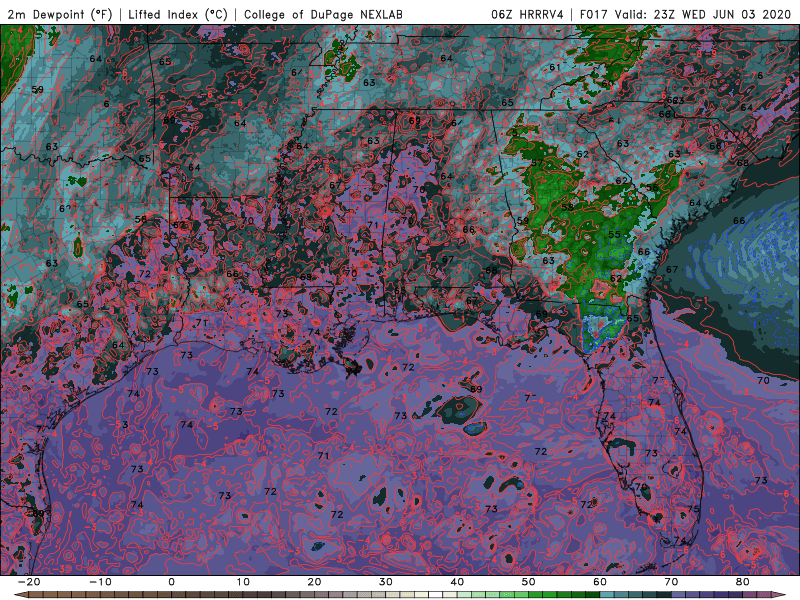Click "College of DuPage NEXLAB" header text

tap(323, 14)
